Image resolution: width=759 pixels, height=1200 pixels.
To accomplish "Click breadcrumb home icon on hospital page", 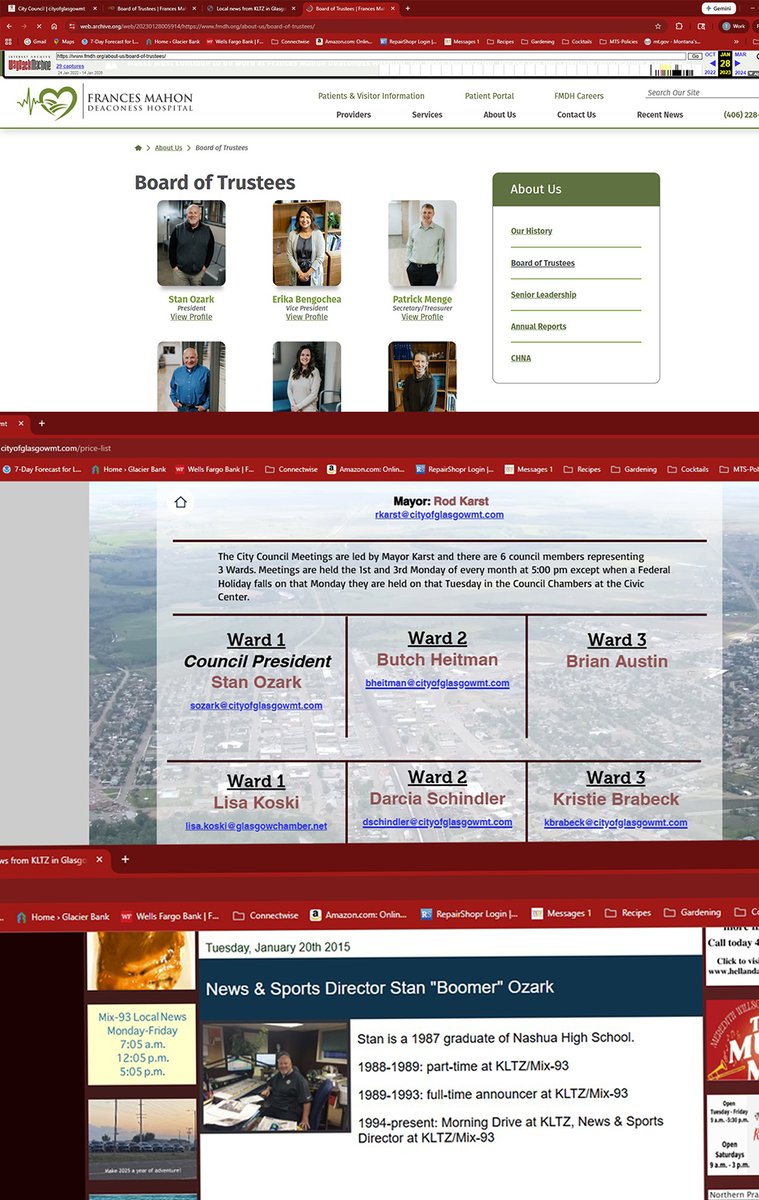I will coord(138,148).
